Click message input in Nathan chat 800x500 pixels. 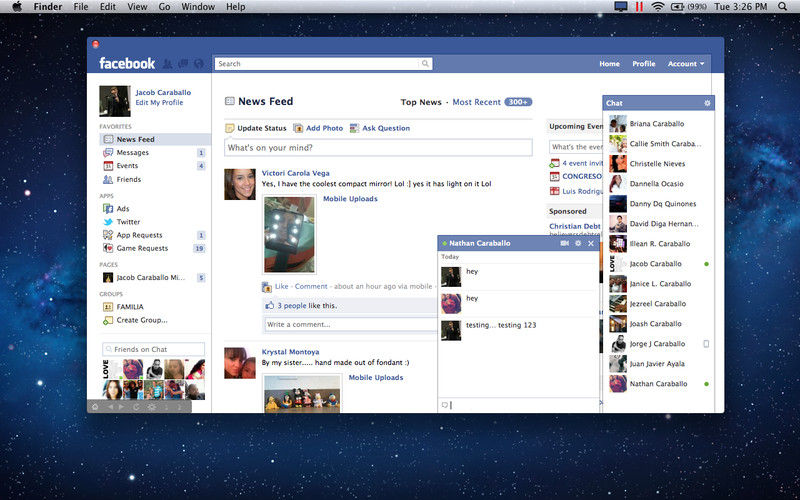518,405
